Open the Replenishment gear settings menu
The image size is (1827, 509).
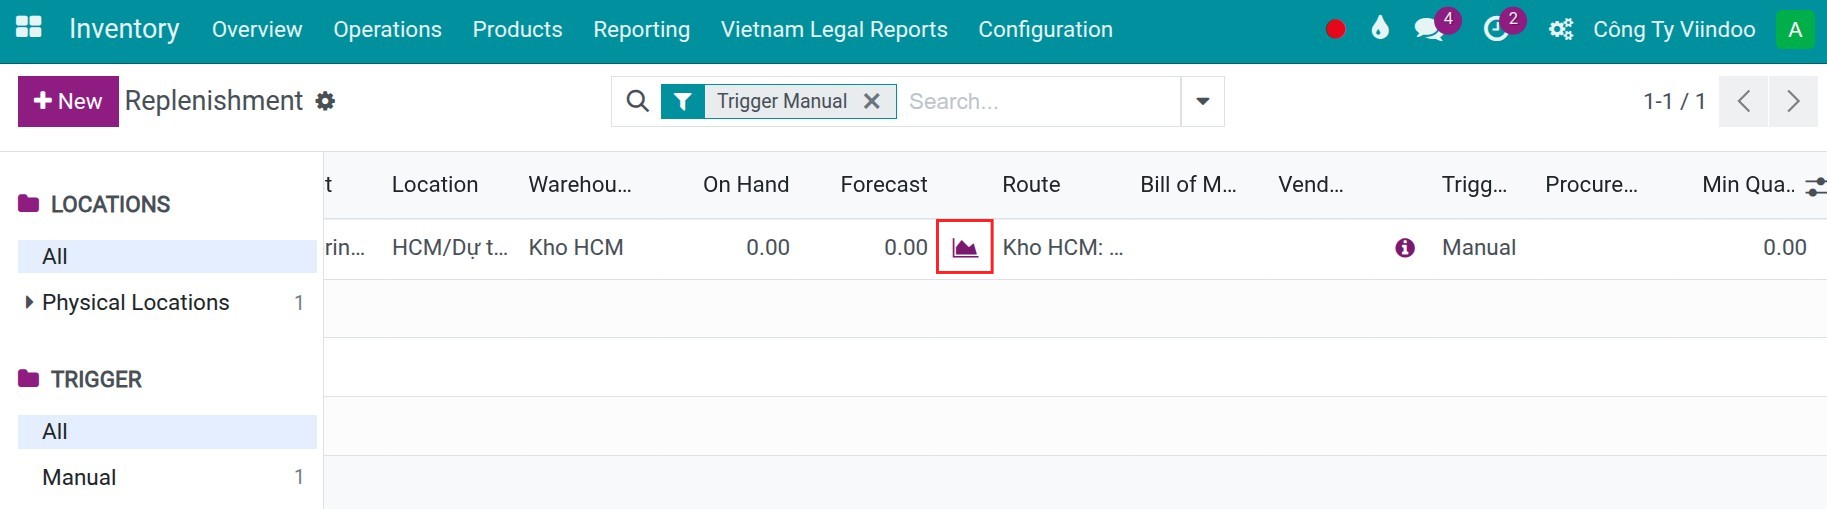pos(325,101)
